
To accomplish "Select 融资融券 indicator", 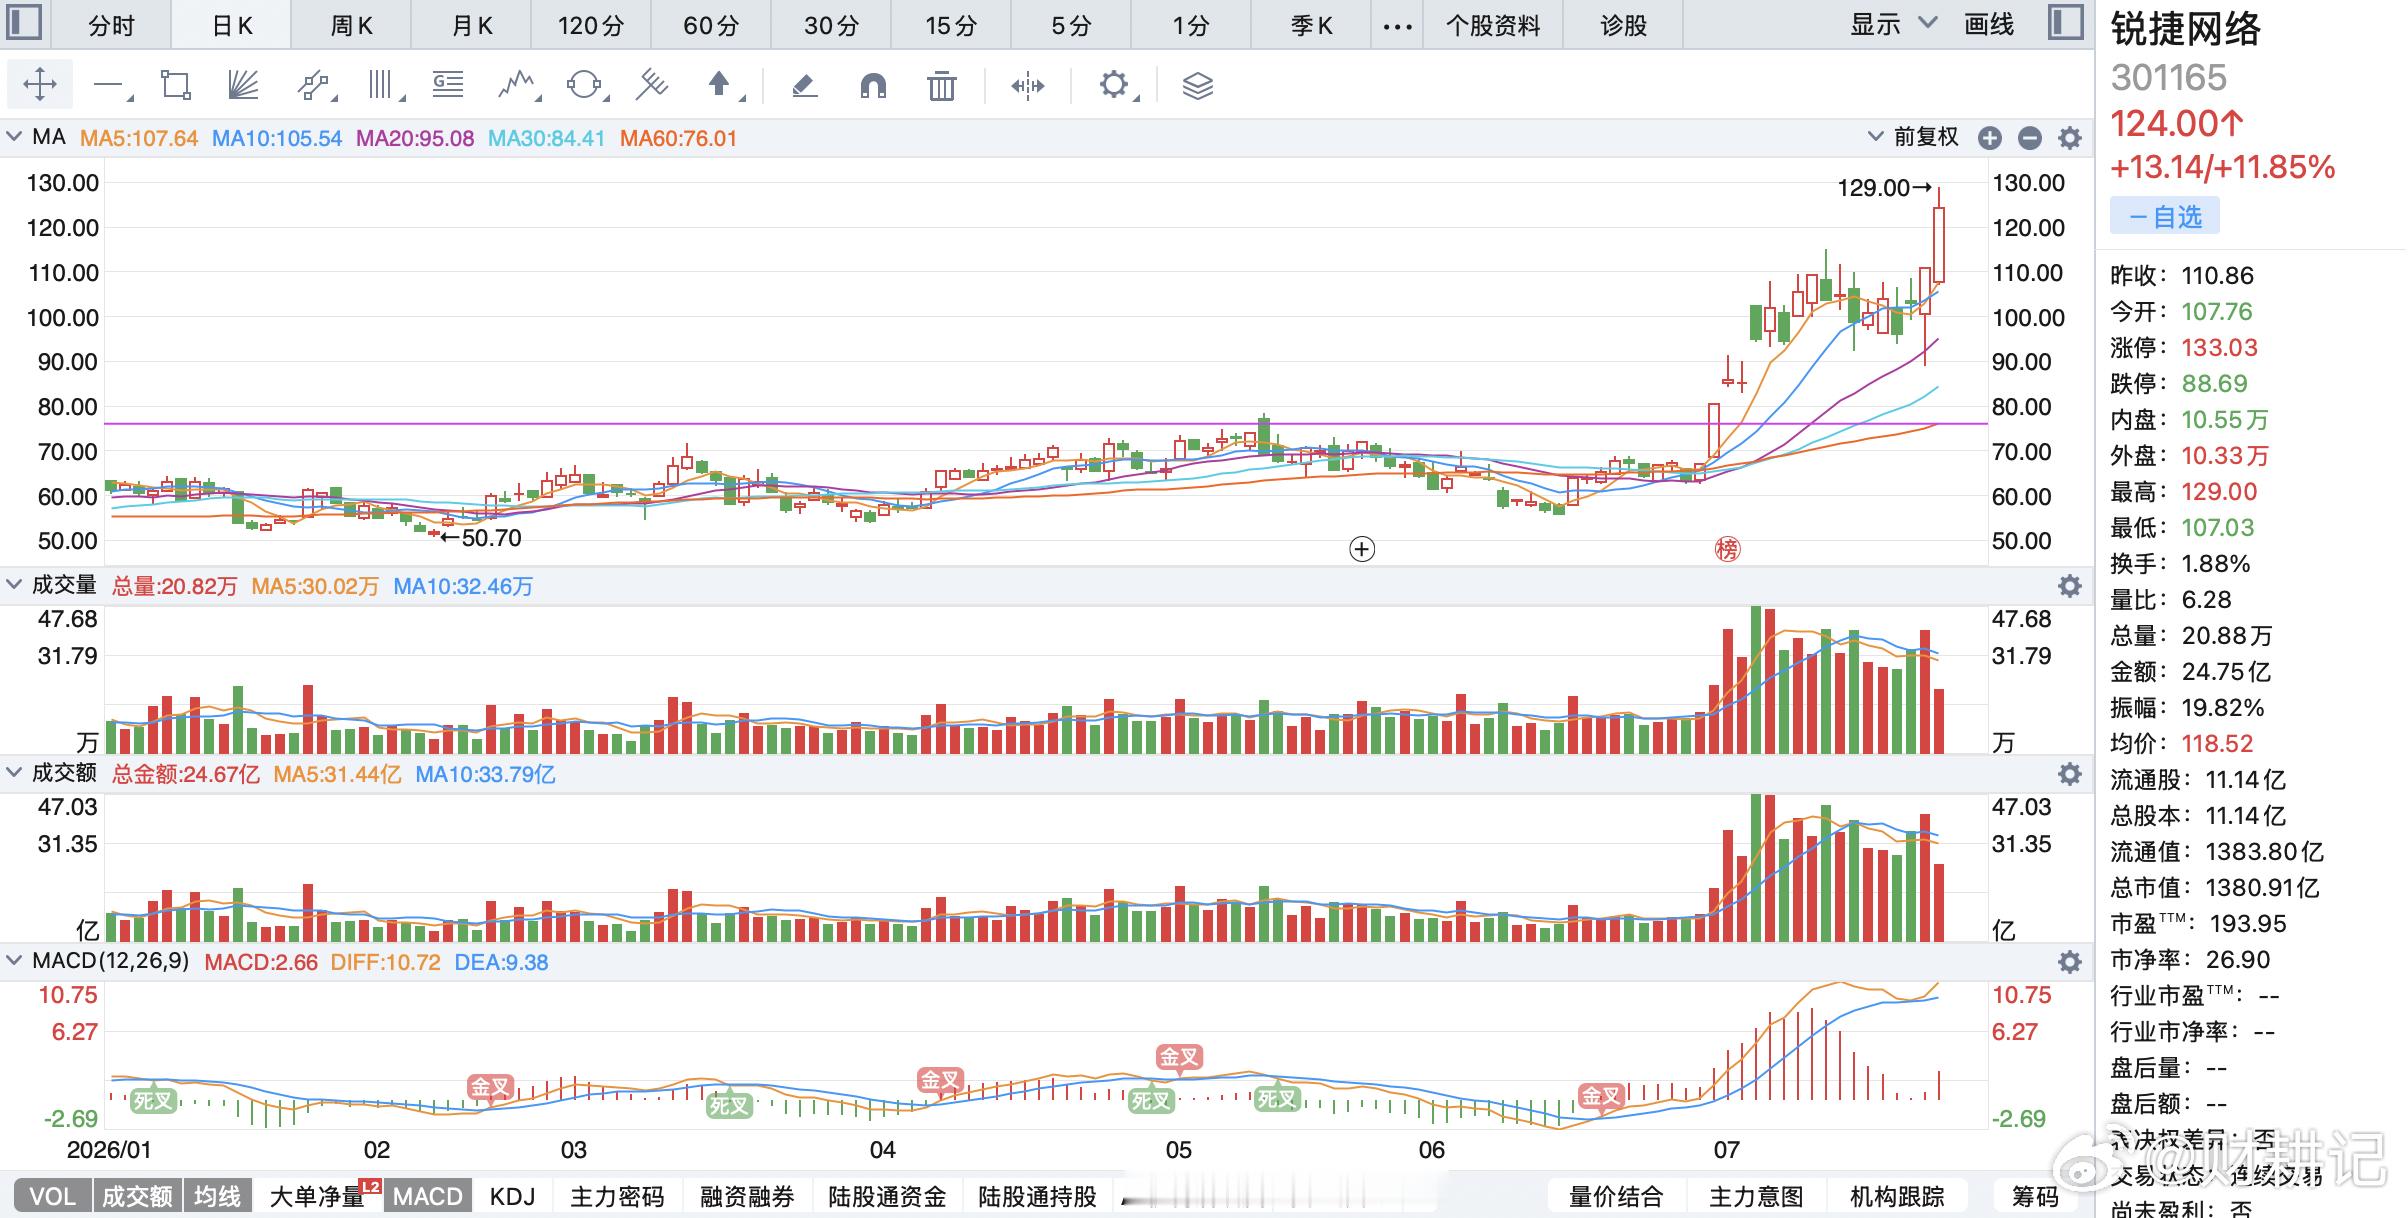I will tap(747, 1196).
